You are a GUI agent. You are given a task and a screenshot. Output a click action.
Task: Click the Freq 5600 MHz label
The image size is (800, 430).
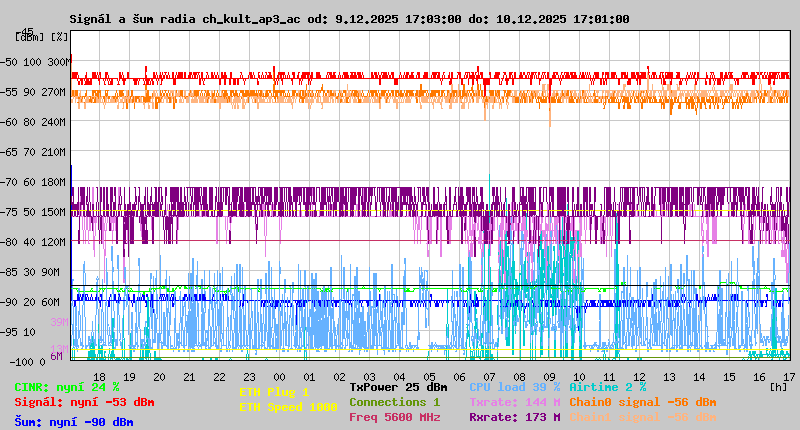394,417
